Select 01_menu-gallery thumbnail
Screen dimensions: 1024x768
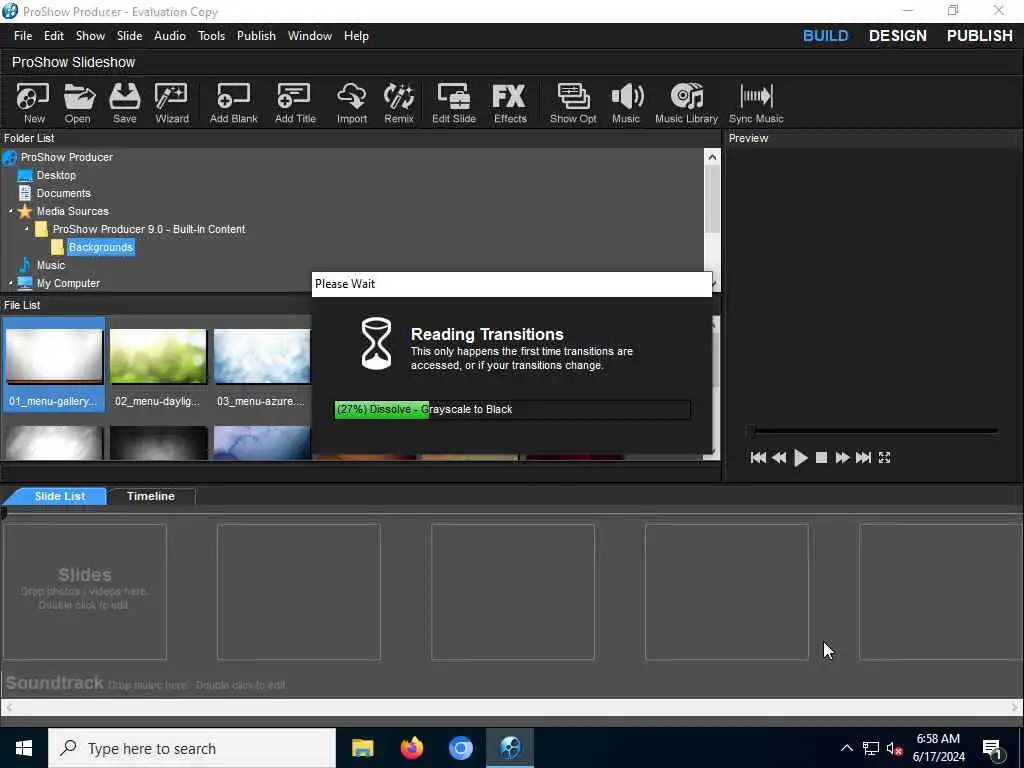click(54, 364)
